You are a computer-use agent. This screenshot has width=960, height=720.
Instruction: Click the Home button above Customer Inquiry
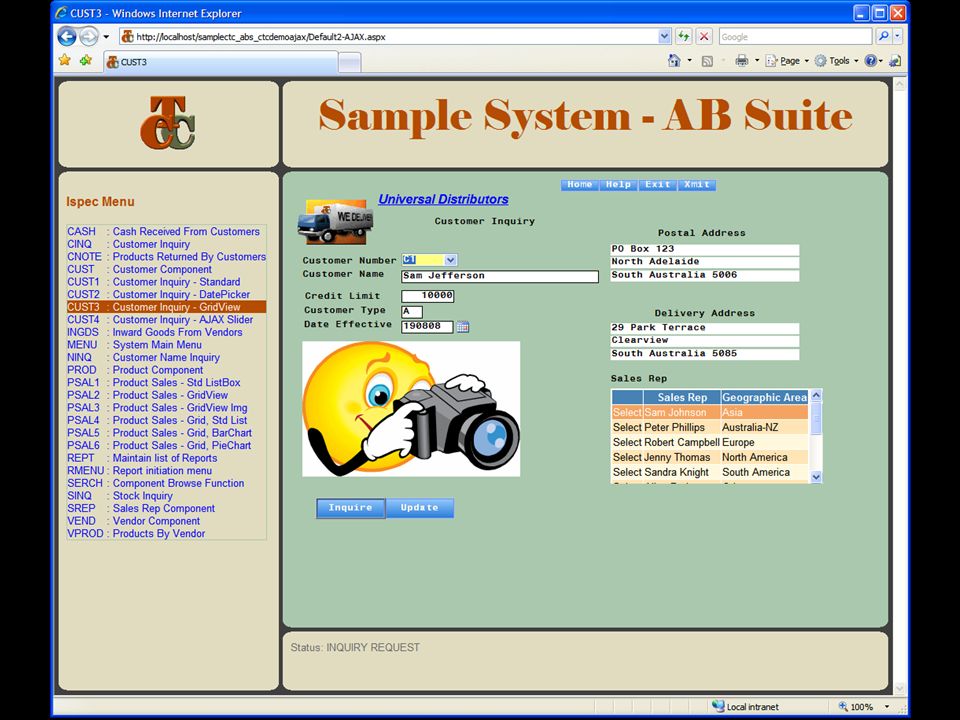pos(580,184)
